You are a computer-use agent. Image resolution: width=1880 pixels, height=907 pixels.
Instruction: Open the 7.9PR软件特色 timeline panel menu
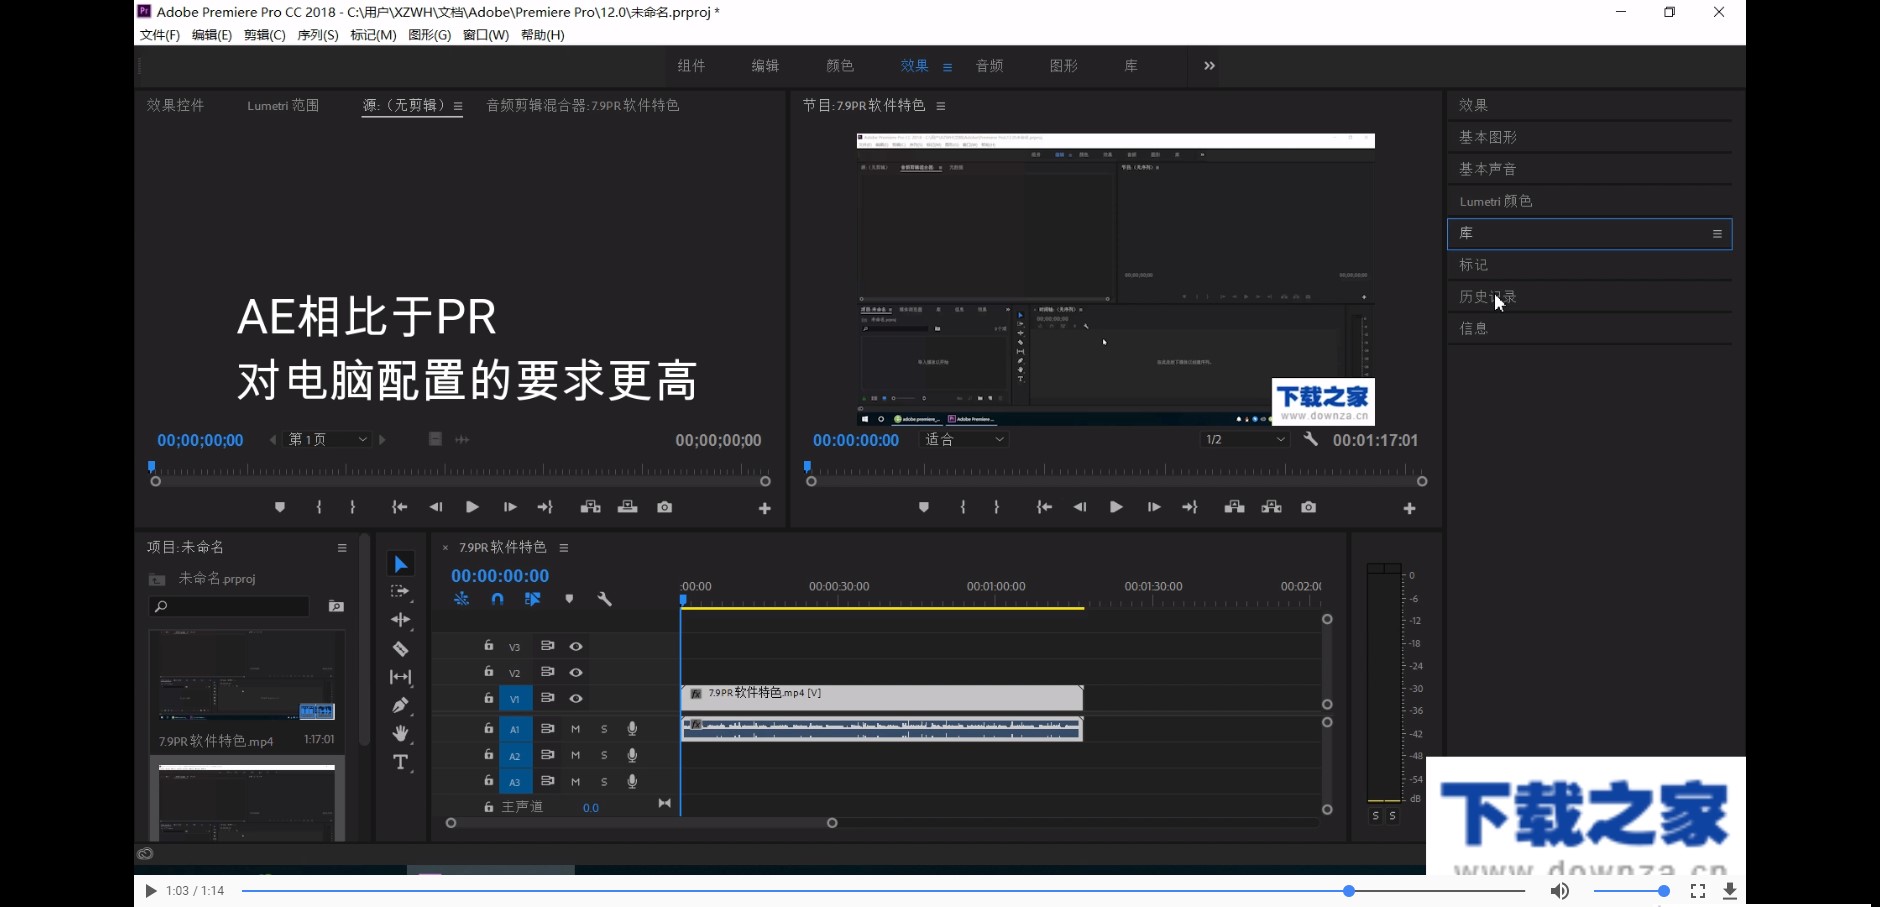[565, 547]
